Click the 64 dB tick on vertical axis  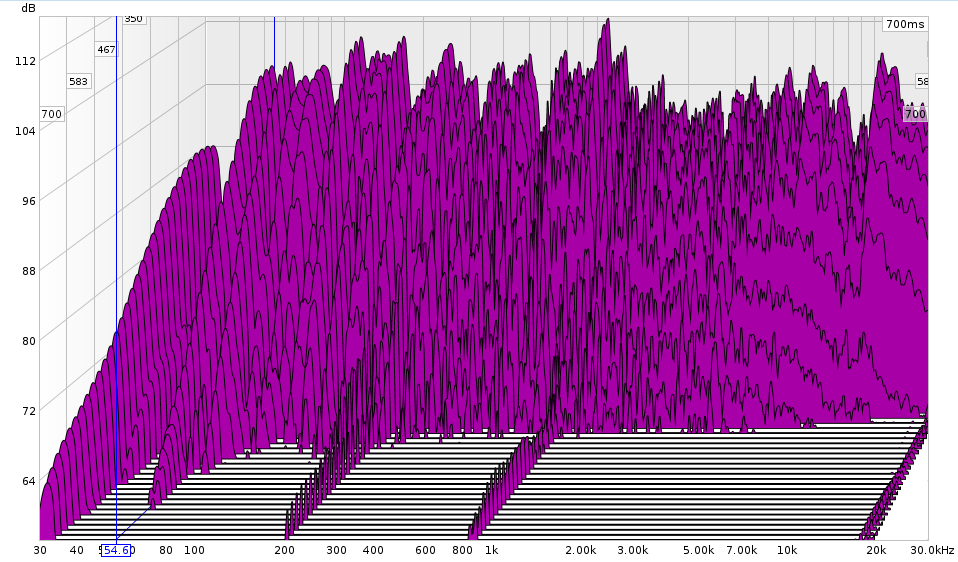28,481
